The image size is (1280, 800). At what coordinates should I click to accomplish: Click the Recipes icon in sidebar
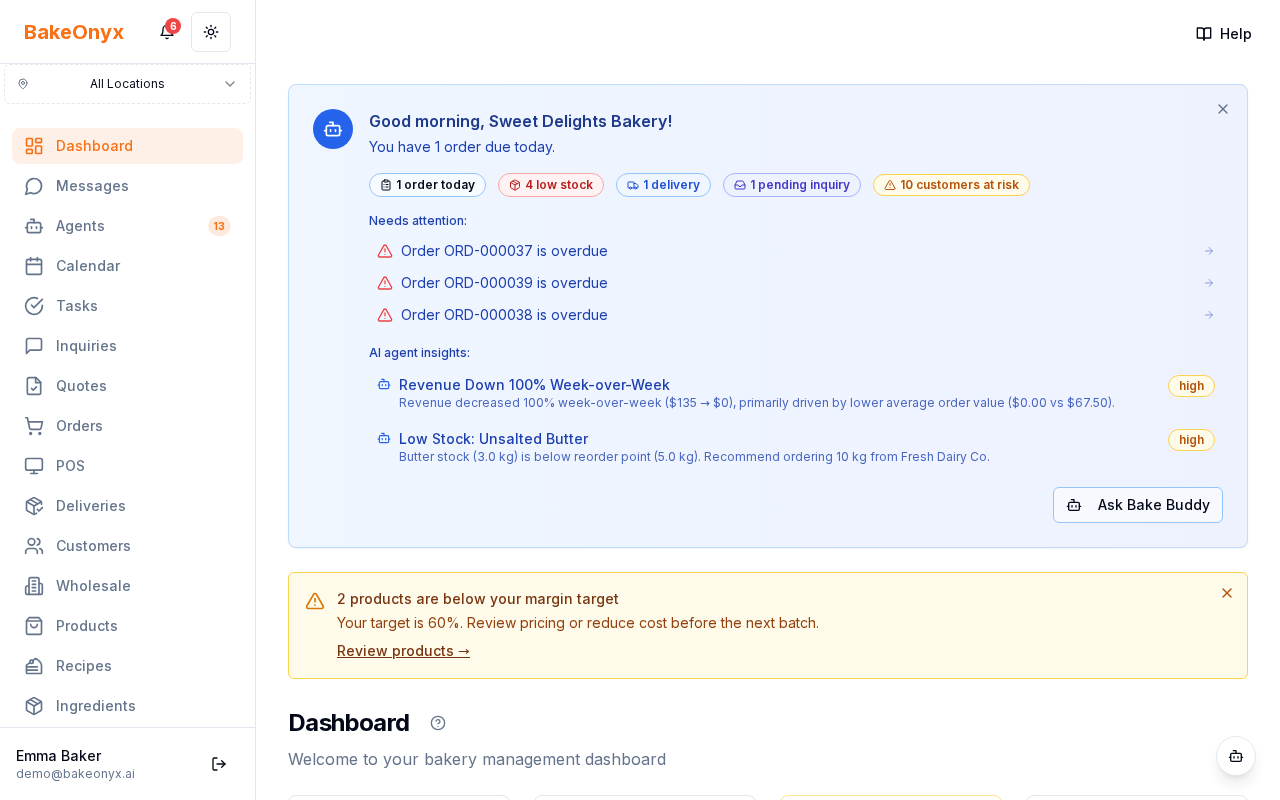tap(34, 666)
